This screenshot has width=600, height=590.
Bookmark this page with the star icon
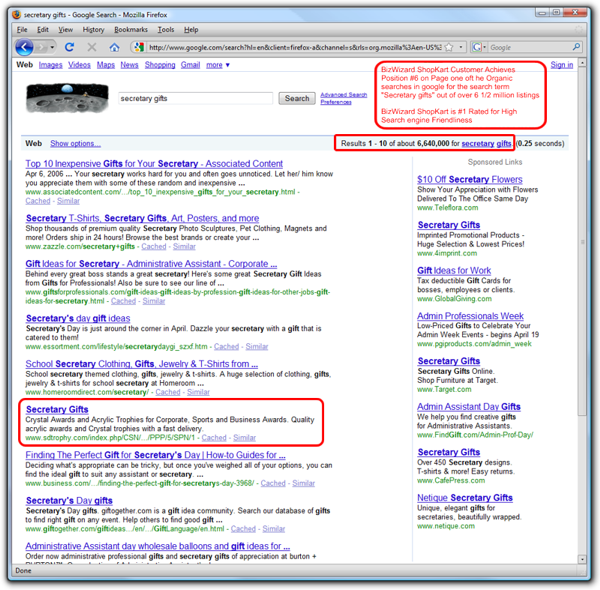[449, 47]
